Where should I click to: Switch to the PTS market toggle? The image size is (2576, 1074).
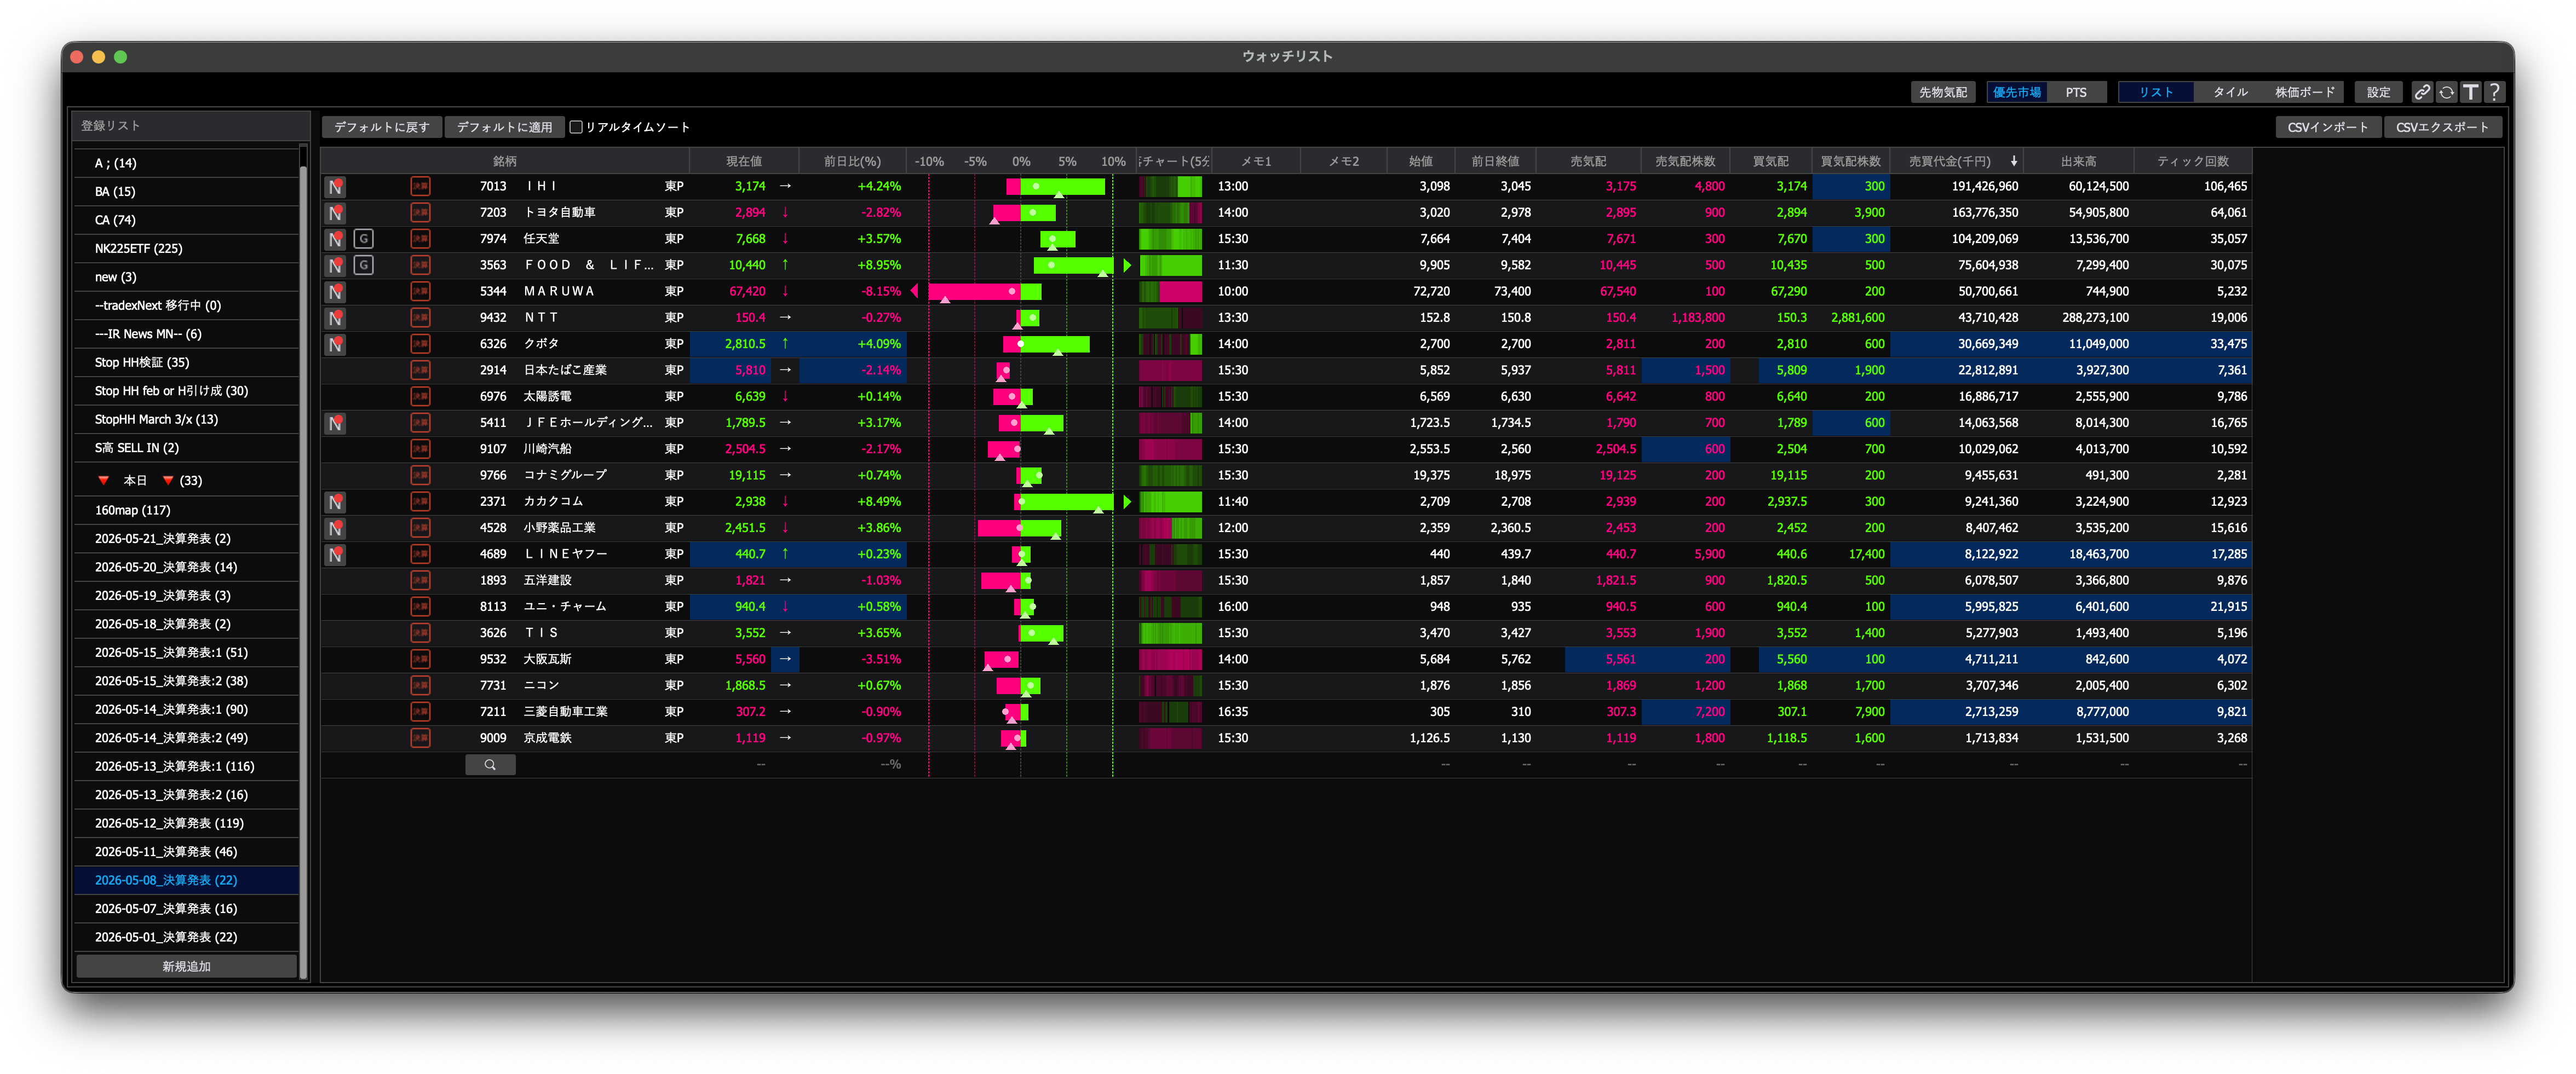coord(2076,92)
